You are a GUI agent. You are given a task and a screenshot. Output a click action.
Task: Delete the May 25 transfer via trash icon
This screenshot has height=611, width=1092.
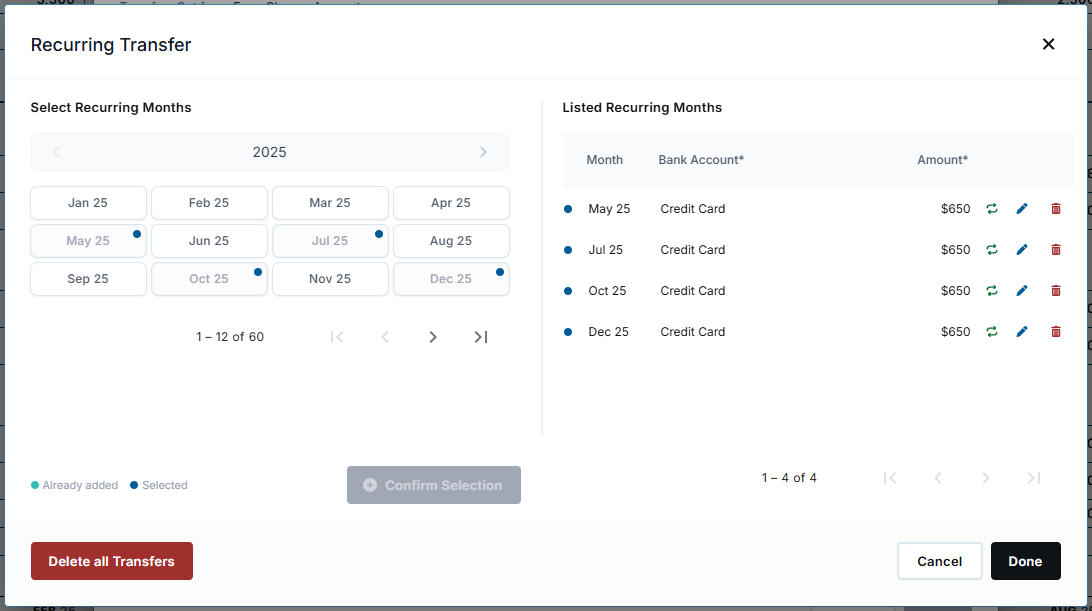click(x=1056, y=208)
